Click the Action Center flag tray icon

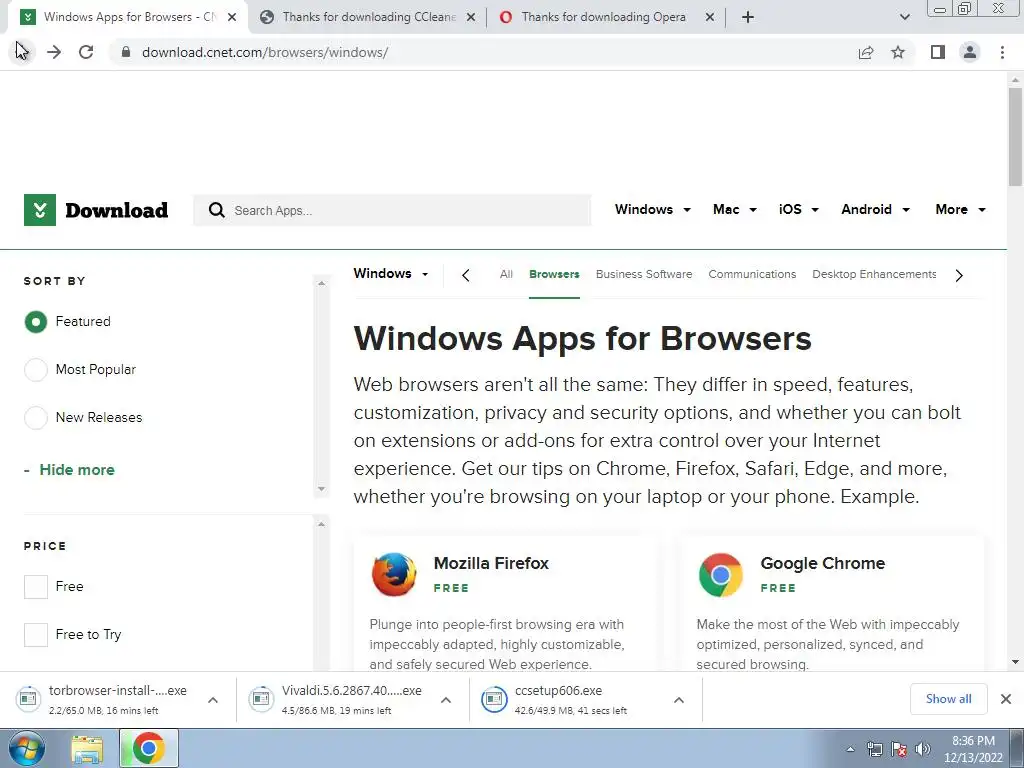point(899,749)
